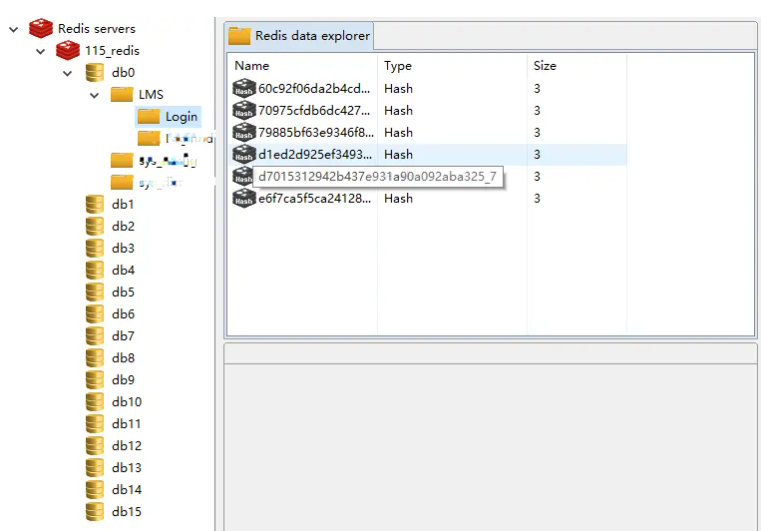Image resolution: width=761 pixels, height=531 pixels.
Task: Collapse the LMS folder node
Action: pos(95,95)
